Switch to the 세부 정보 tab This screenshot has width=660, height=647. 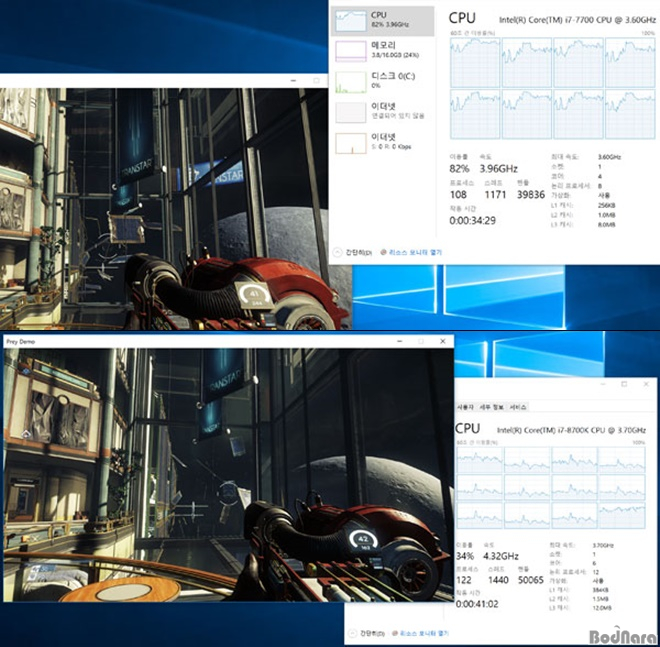point(491,407)
